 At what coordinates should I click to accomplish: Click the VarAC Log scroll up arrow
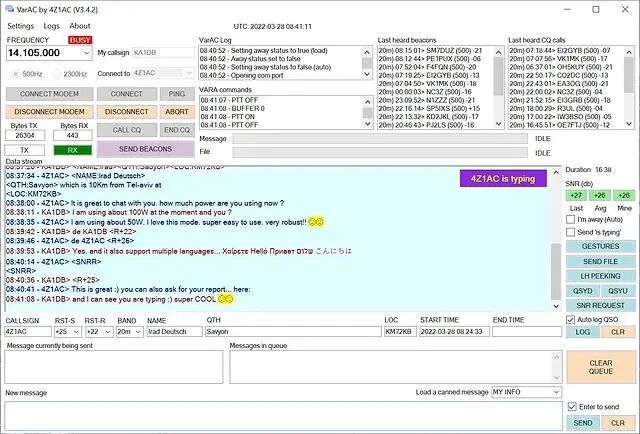click(x=367, y=52)
